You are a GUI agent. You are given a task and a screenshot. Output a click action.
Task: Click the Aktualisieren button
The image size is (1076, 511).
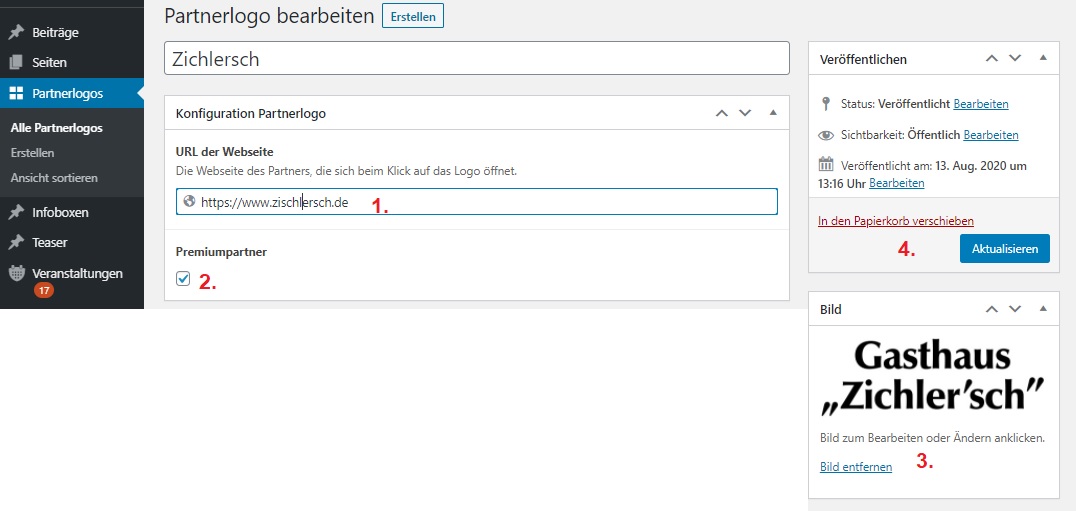tap(1004, 248)
